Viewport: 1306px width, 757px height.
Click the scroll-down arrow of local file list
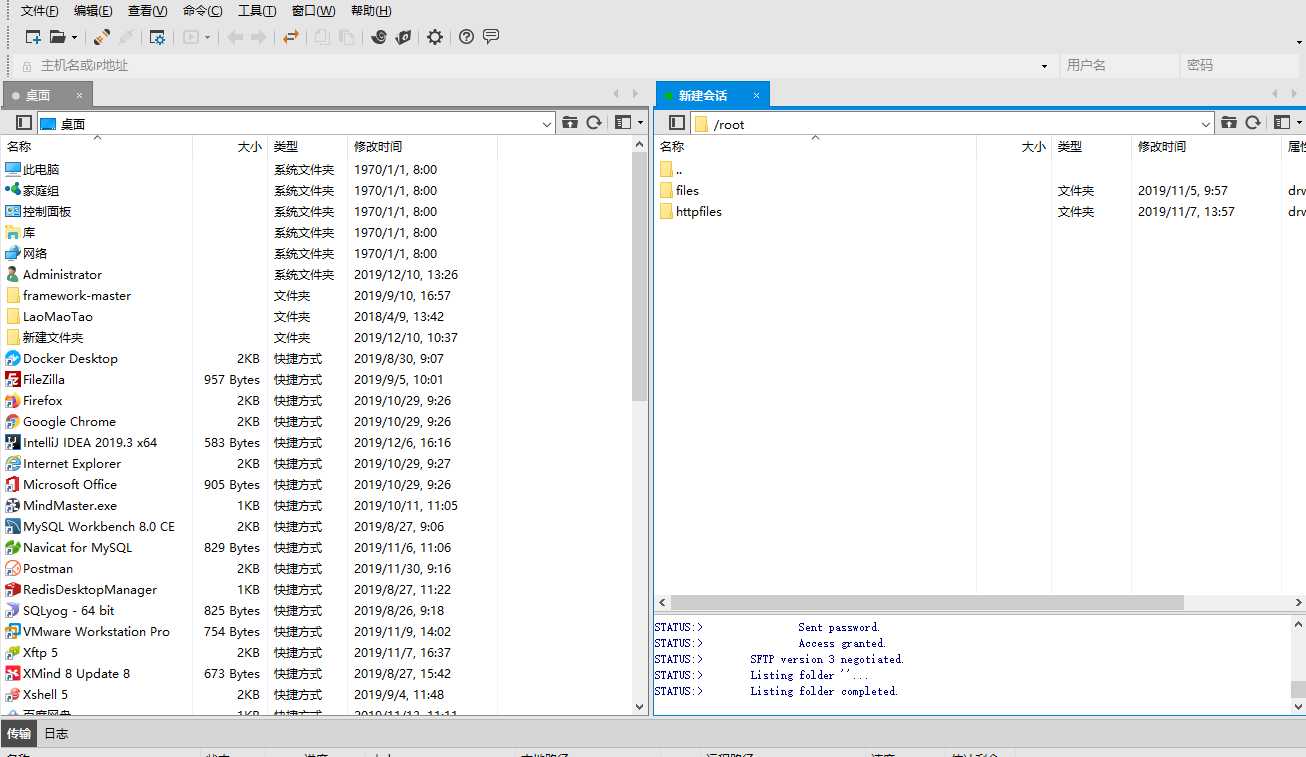(x=640, y=706)
